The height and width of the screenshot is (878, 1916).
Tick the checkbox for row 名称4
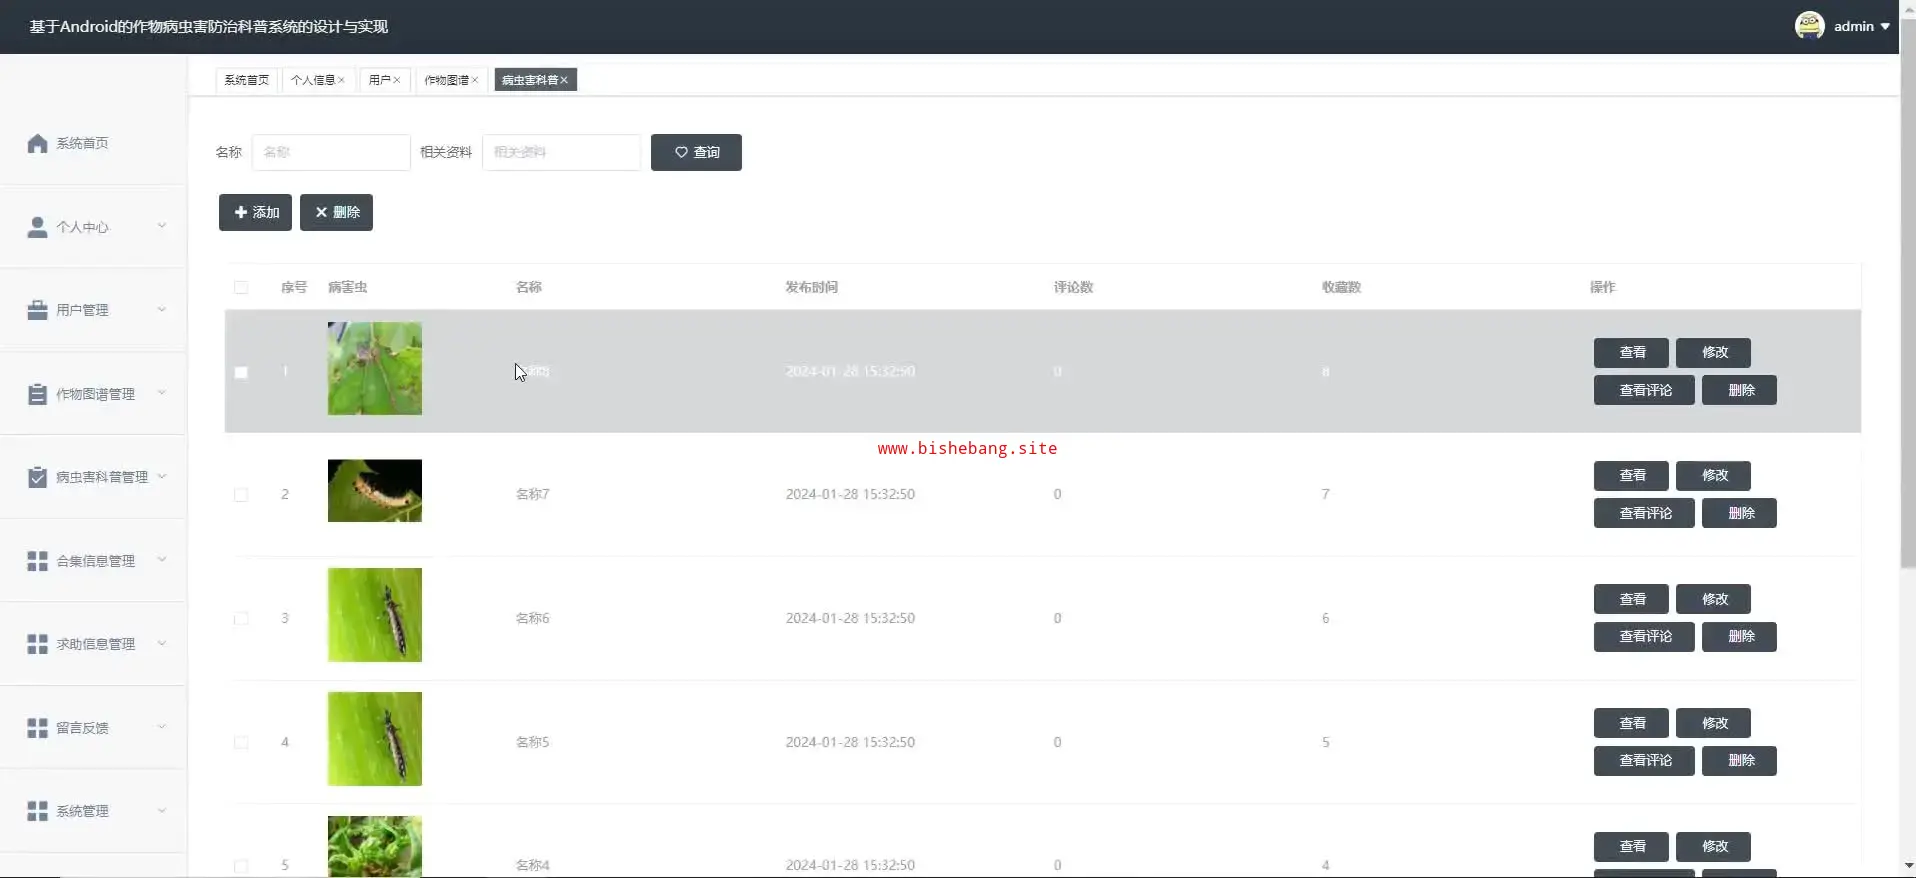(x=241, y=866)
